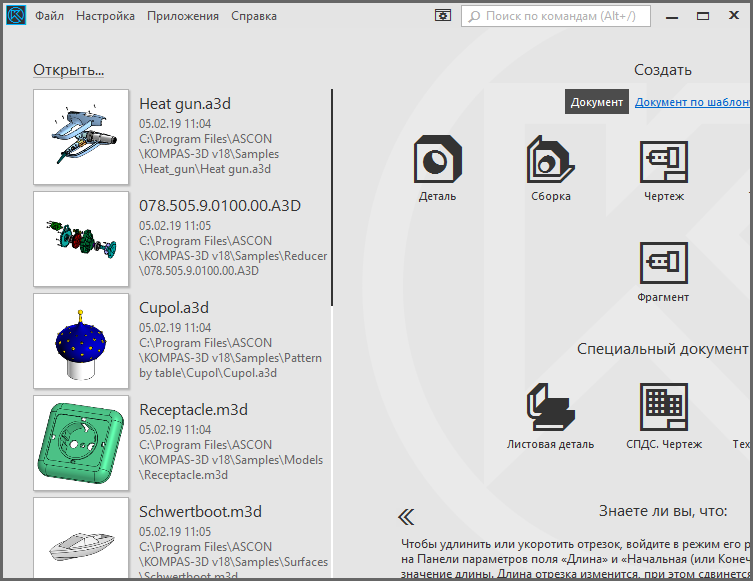Screen dimensions: 753x581
Task: Open the Cupol.a3d thumbnail
Action: point(81,341)
